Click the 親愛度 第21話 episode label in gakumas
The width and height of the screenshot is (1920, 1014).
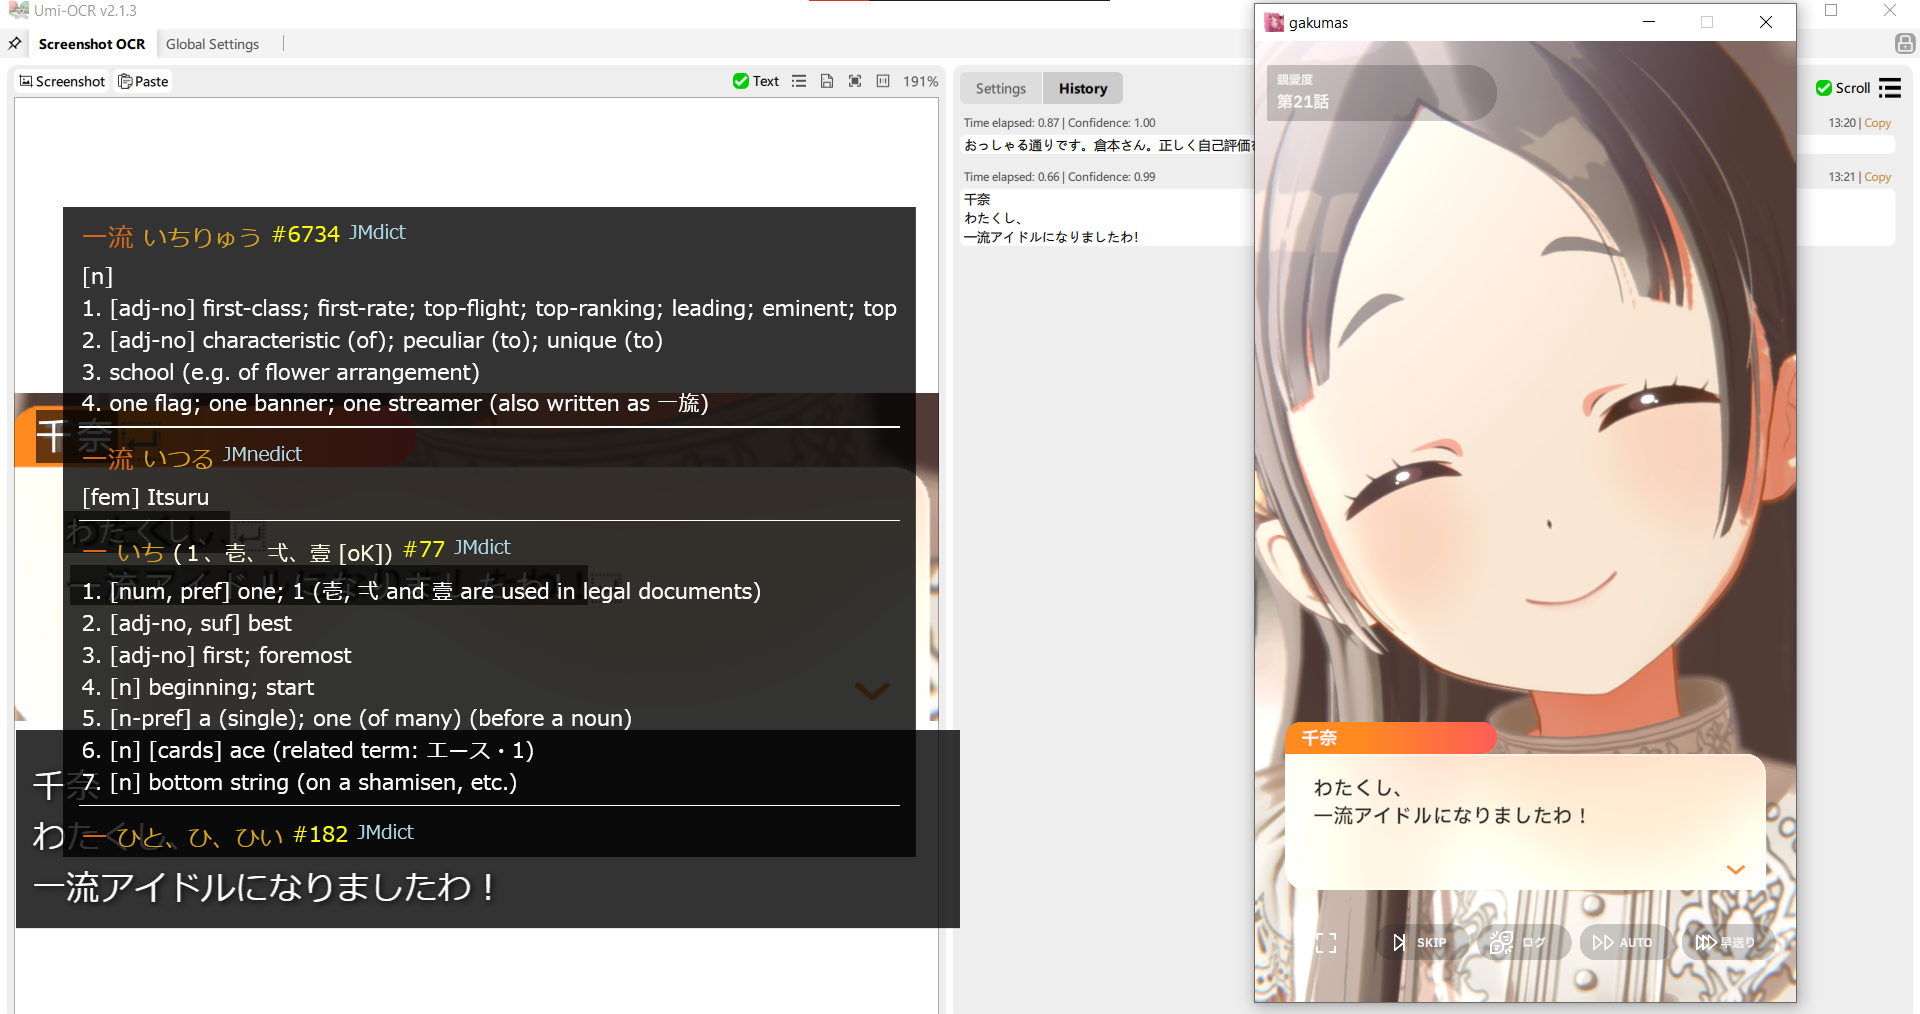(1381, 93)
